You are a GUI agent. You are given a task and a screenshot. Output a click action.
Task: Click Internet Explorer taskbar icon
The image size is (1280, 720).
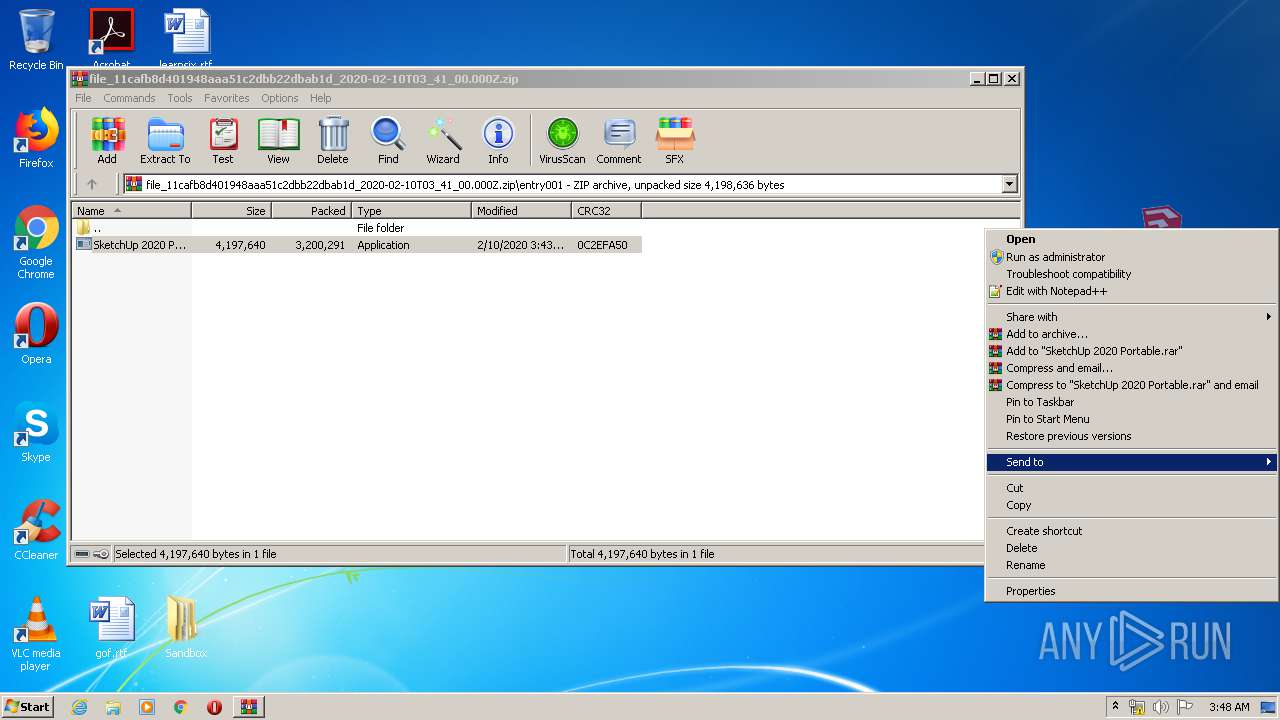[79, 707]
